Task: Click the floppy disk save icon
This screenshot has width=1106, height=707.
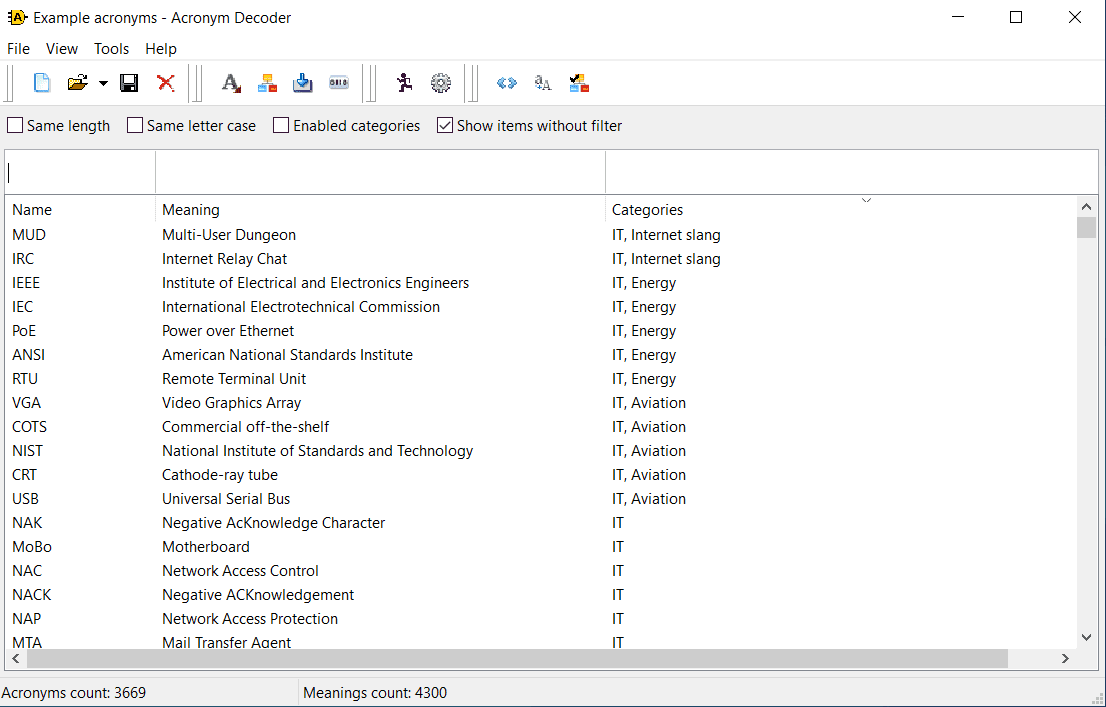Action: click(x=129, y=83)
